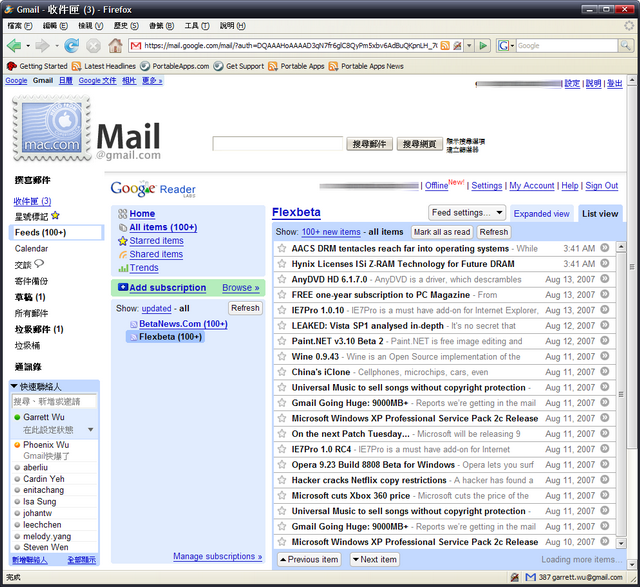Open the Get Support bookmark
Screen dimensions: 640x587
coord(239,66)
